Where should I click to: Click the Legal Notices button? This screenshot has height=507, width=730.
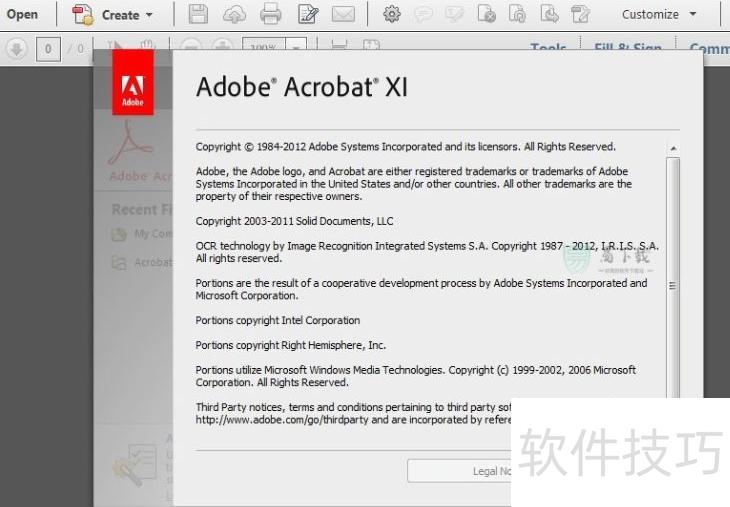coord(460,471)
